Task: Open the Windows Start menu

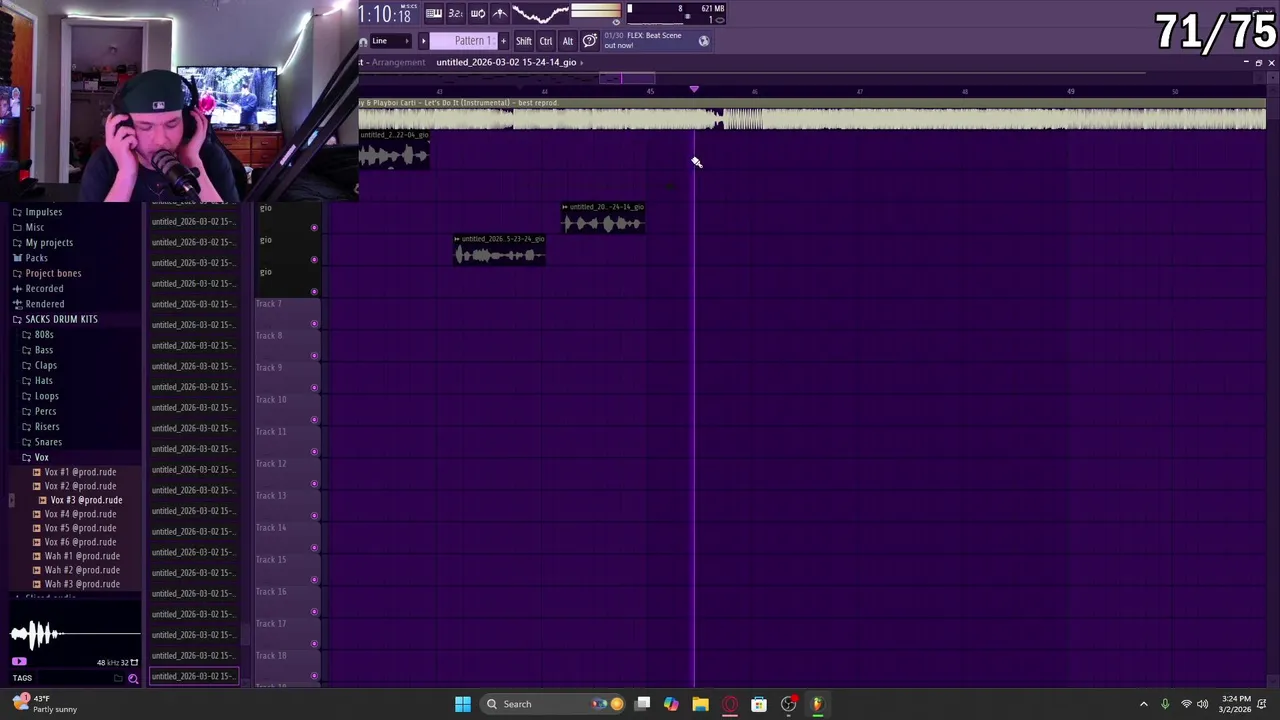Action: [462, 704]
